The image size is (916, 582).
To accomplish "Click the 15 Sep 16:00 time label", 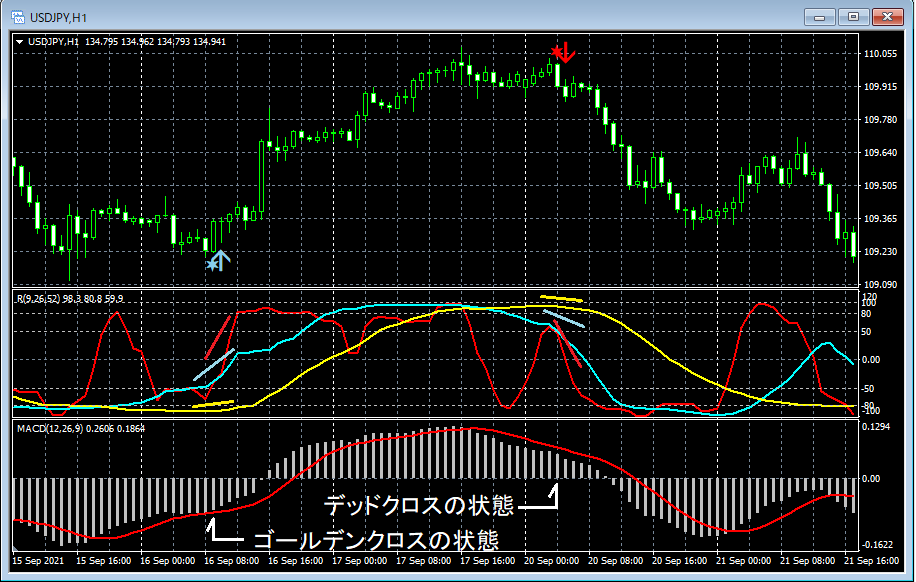I will (x=103, y=560).
